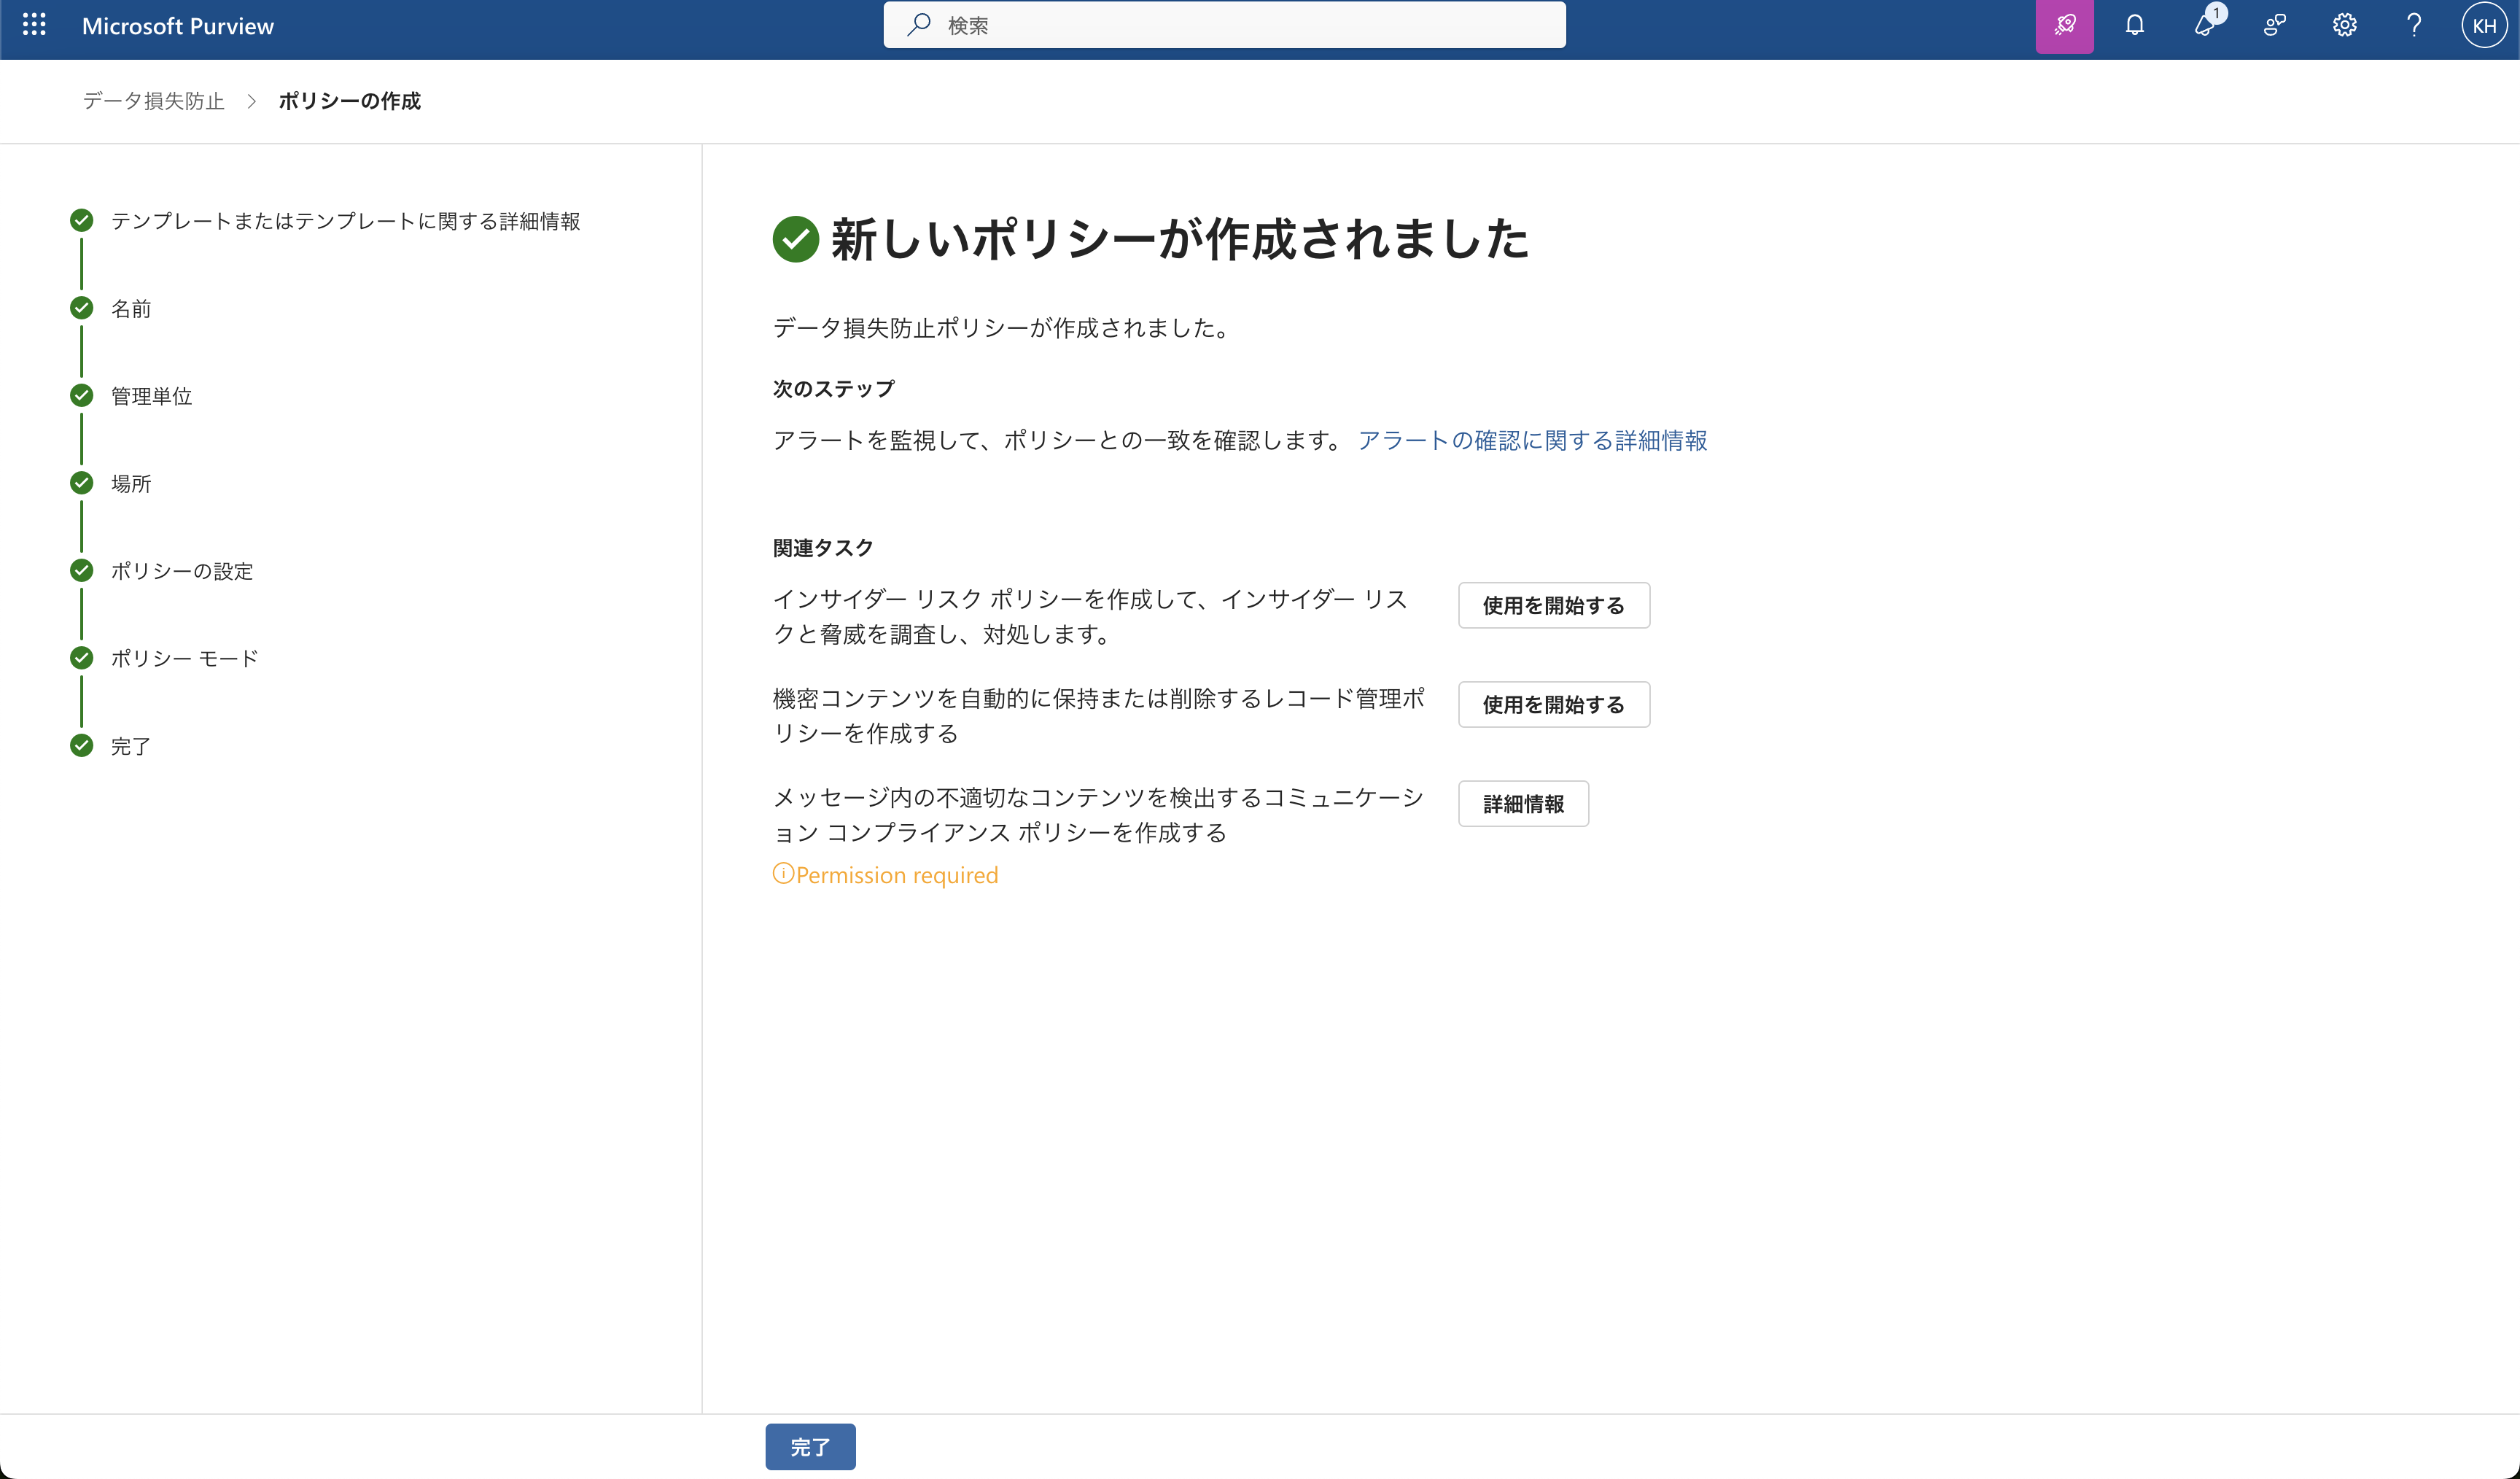Click the purple rocket trial icon

coord(2064,25)
